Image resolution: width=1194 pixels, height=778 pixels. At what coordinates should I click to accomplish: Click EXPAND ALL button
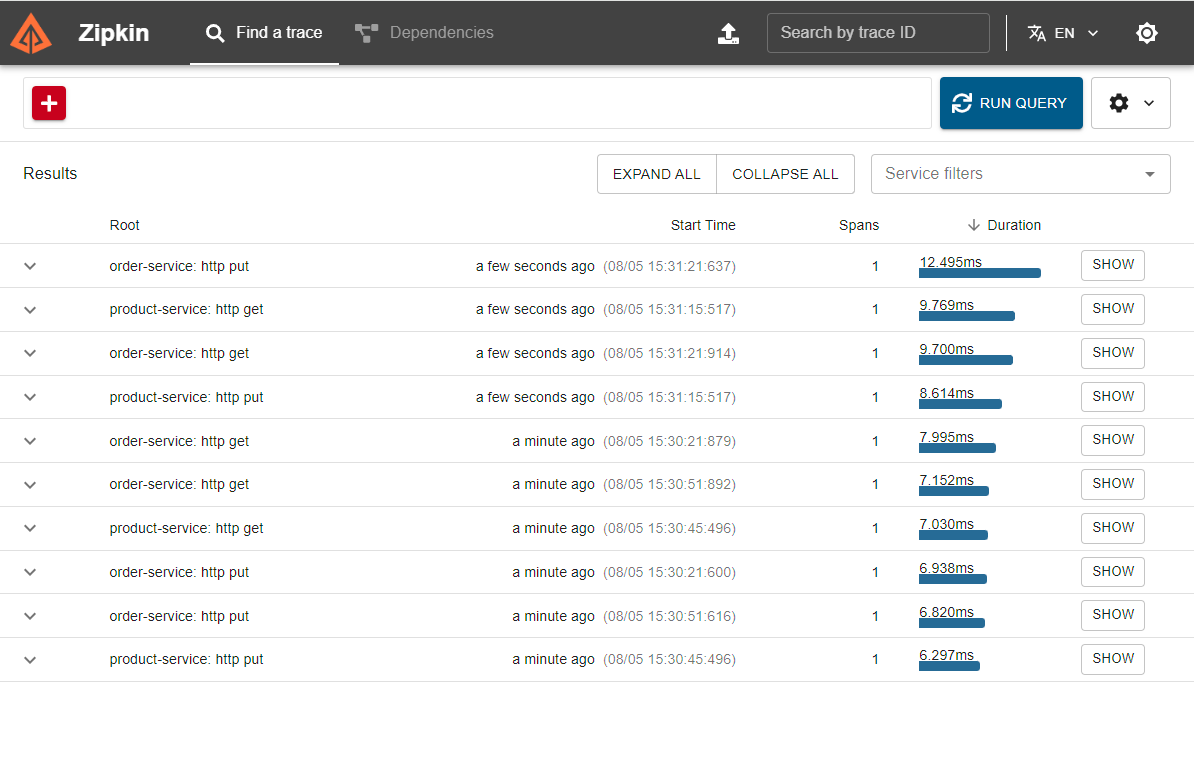click(656, 174)
